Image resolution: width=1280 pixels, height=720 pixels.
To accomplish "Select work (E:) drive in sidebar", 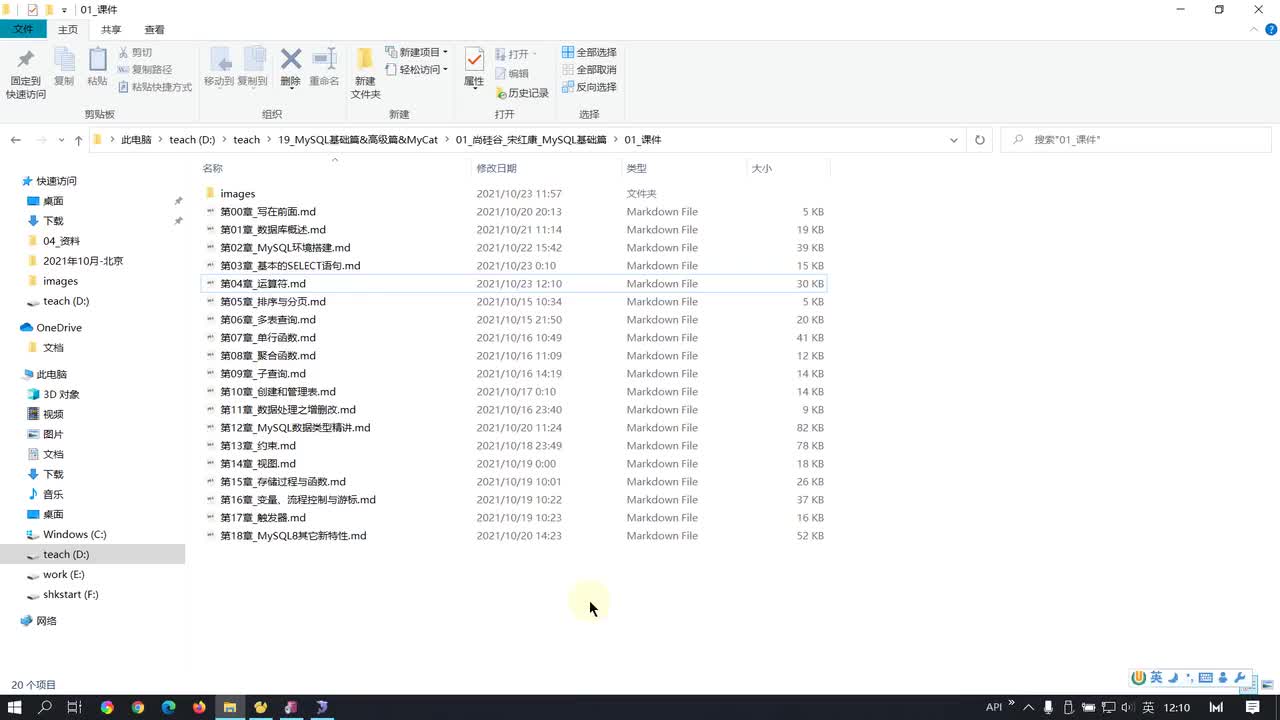I will point(63,575).
